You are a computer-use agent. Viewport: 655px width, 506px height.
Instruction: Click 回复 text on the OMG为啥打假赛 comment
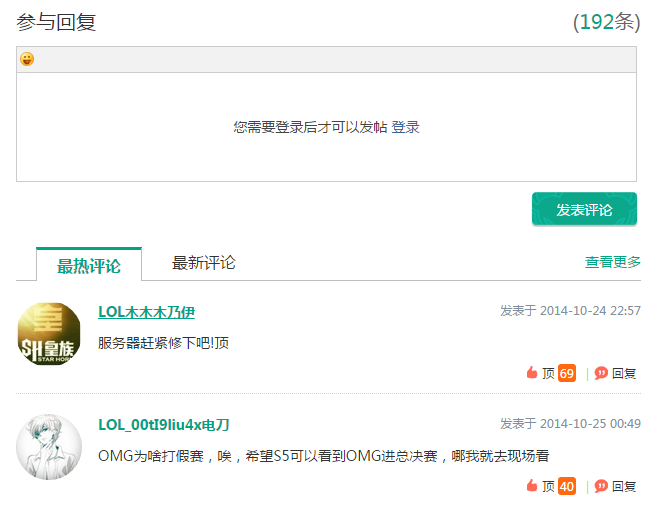624,486
